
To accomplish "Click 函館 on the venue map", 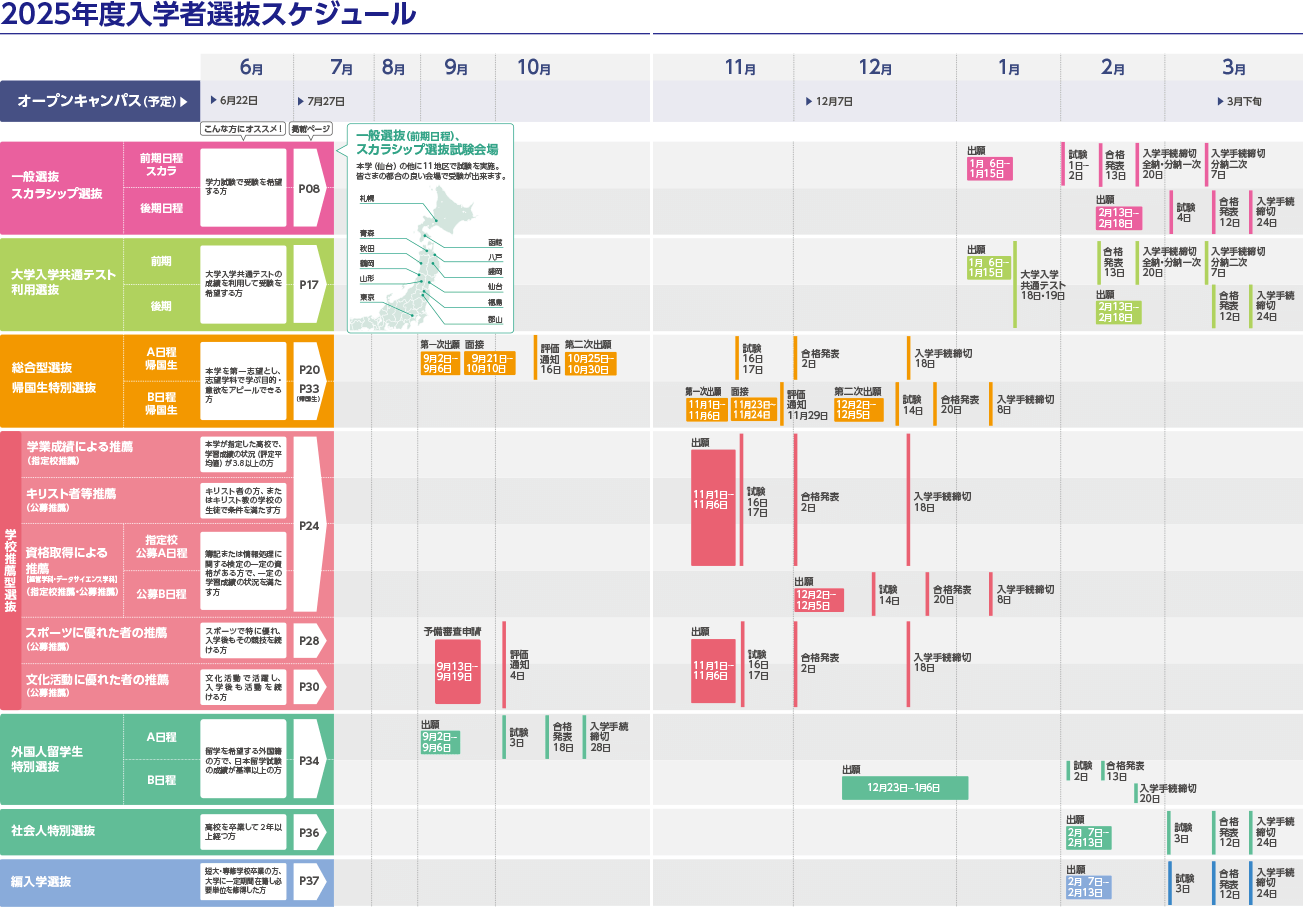I will [495, 243].
